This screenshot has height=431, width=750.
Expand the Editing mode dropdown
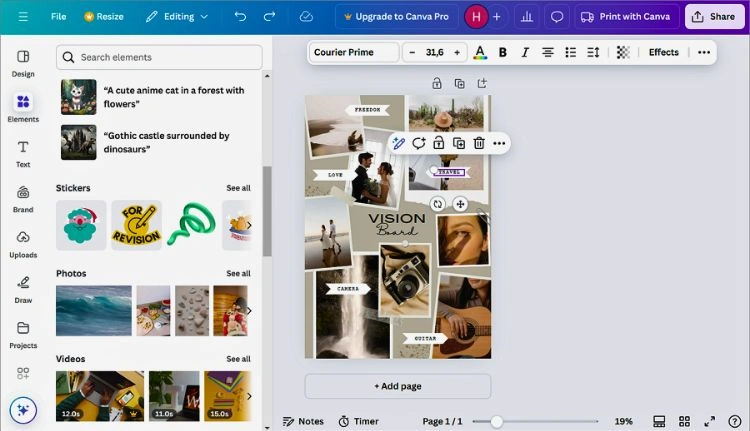point(177,17)
